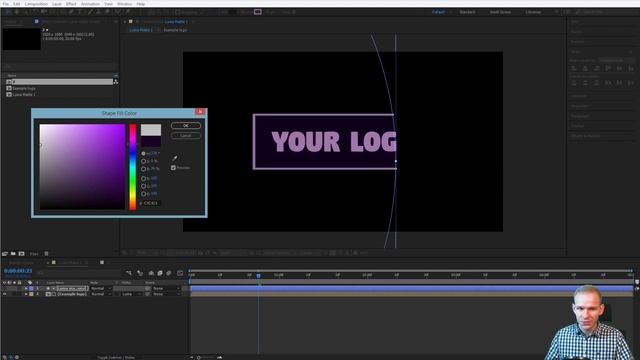The width and height of the screenshot is (640, 360).
Task: Open Parent dropdown for layer 1
Action: [166, 288]
